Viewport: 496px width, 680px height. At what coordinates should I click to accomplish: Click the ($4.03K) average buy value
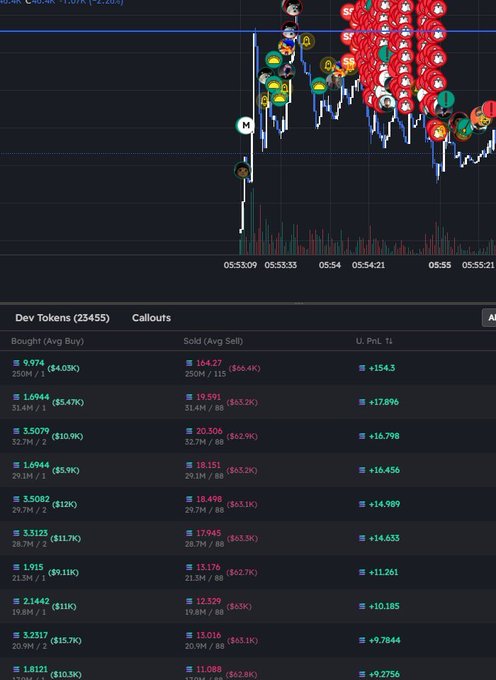click(63, 368)
